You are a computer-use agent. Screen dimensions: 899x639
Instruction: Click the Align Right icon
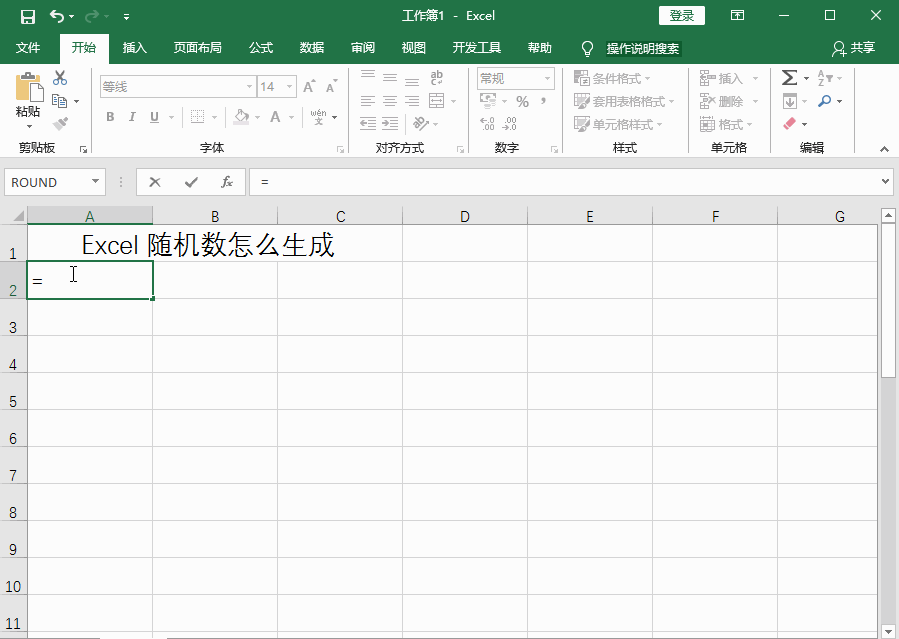click(412, 101)
